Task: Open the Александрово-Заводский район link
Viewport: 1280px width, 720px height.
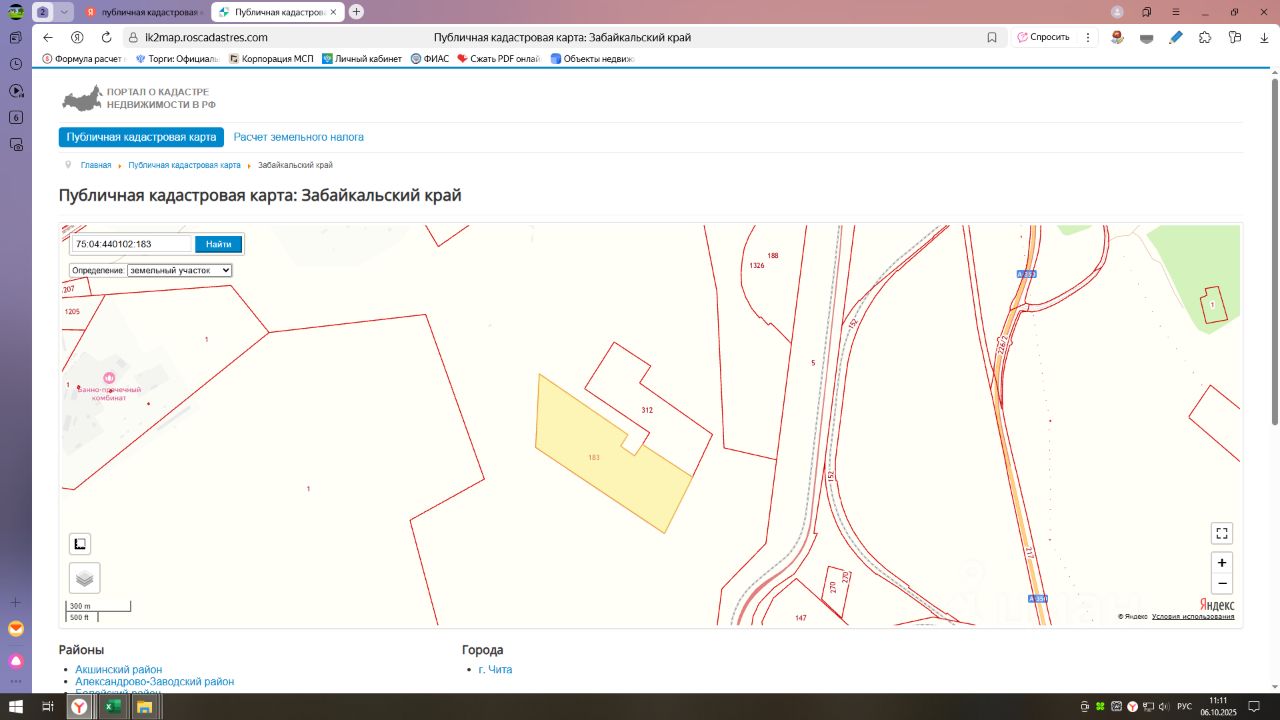Action: click(x=155, y=682)
